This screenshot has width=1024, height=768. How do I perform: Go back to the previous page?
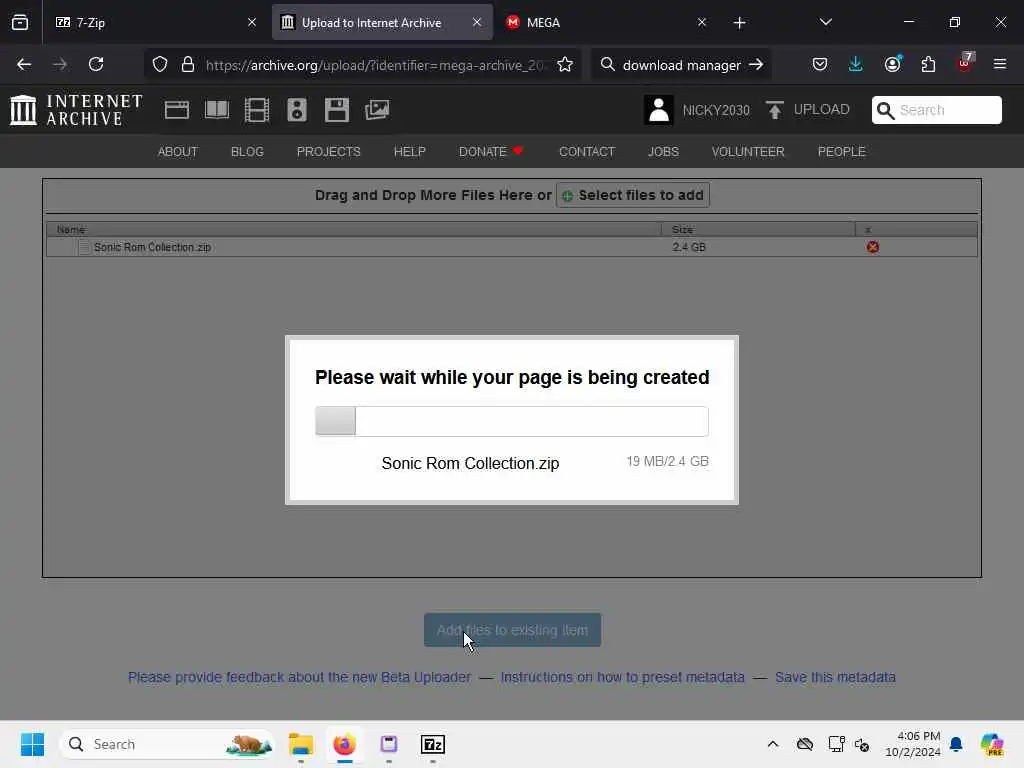tap(24, 64)
